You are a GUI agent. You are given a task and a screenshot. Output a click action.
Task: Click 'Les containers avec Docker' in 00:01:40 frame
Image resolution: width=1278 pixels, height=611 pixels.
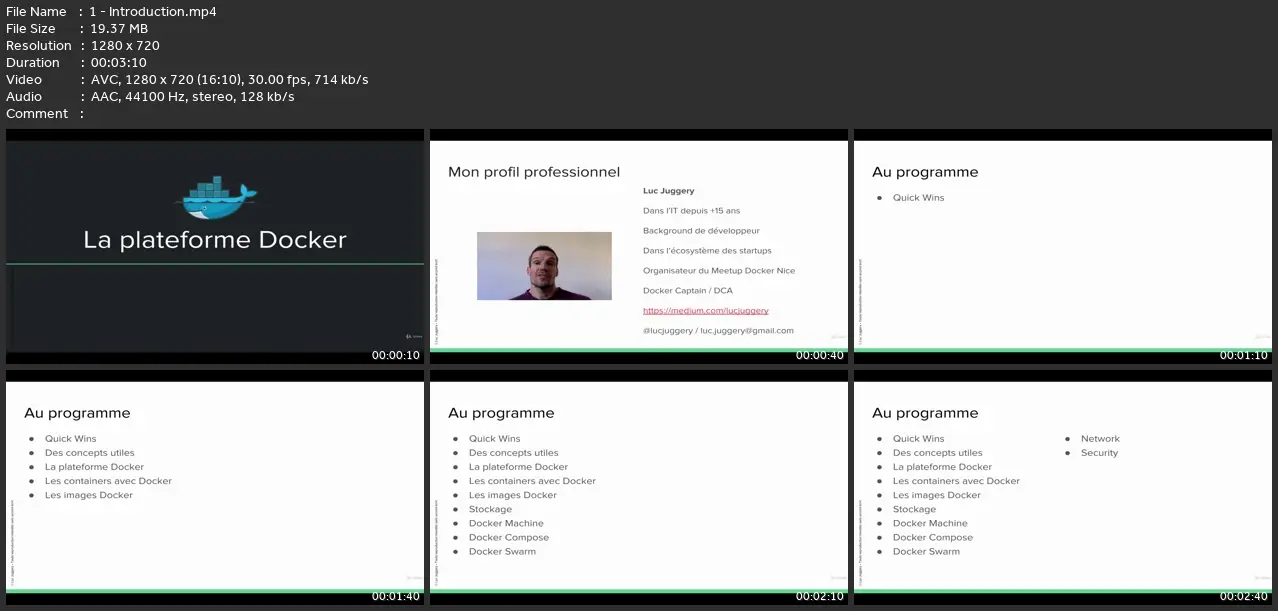(108, 481)
